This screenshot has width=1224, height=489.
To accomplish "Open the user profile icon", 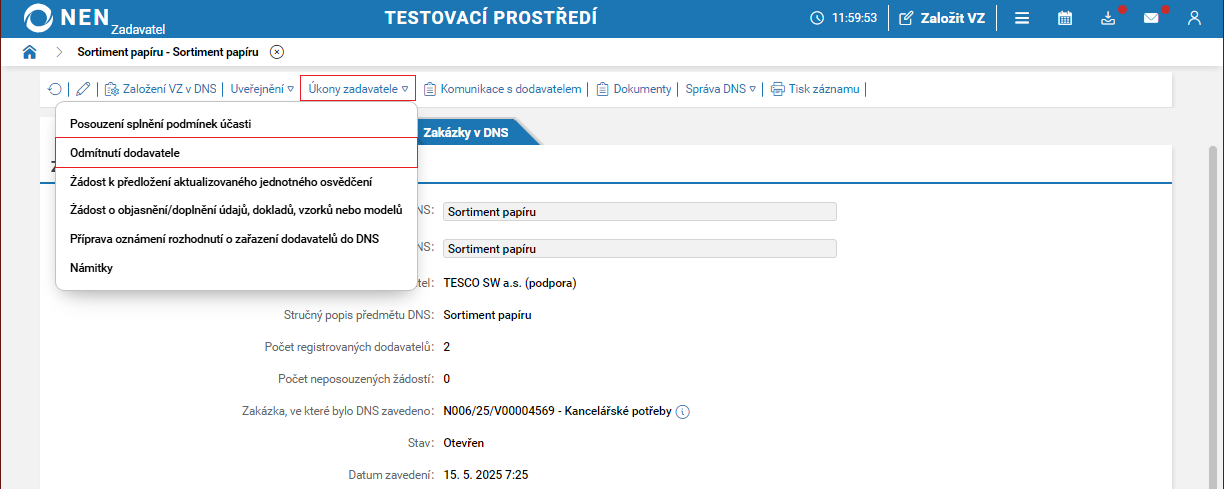I will tap(1194, 18).
